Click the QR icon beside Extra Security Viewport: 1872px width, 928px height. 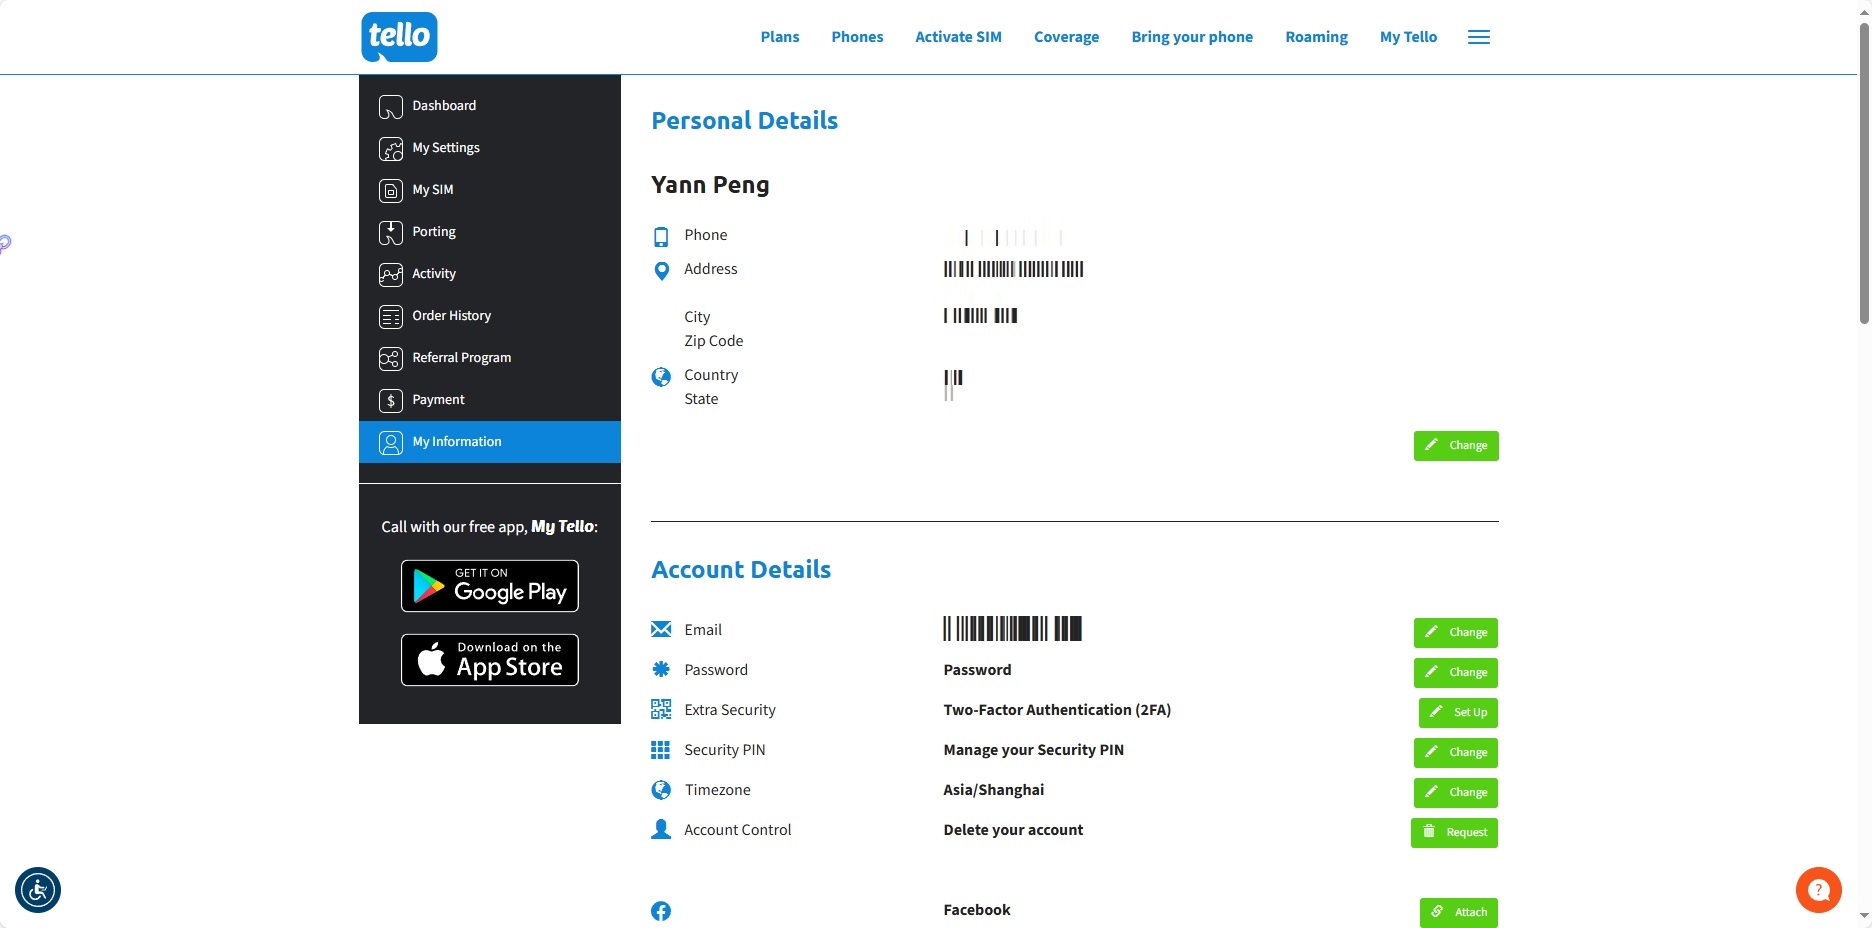661,709
